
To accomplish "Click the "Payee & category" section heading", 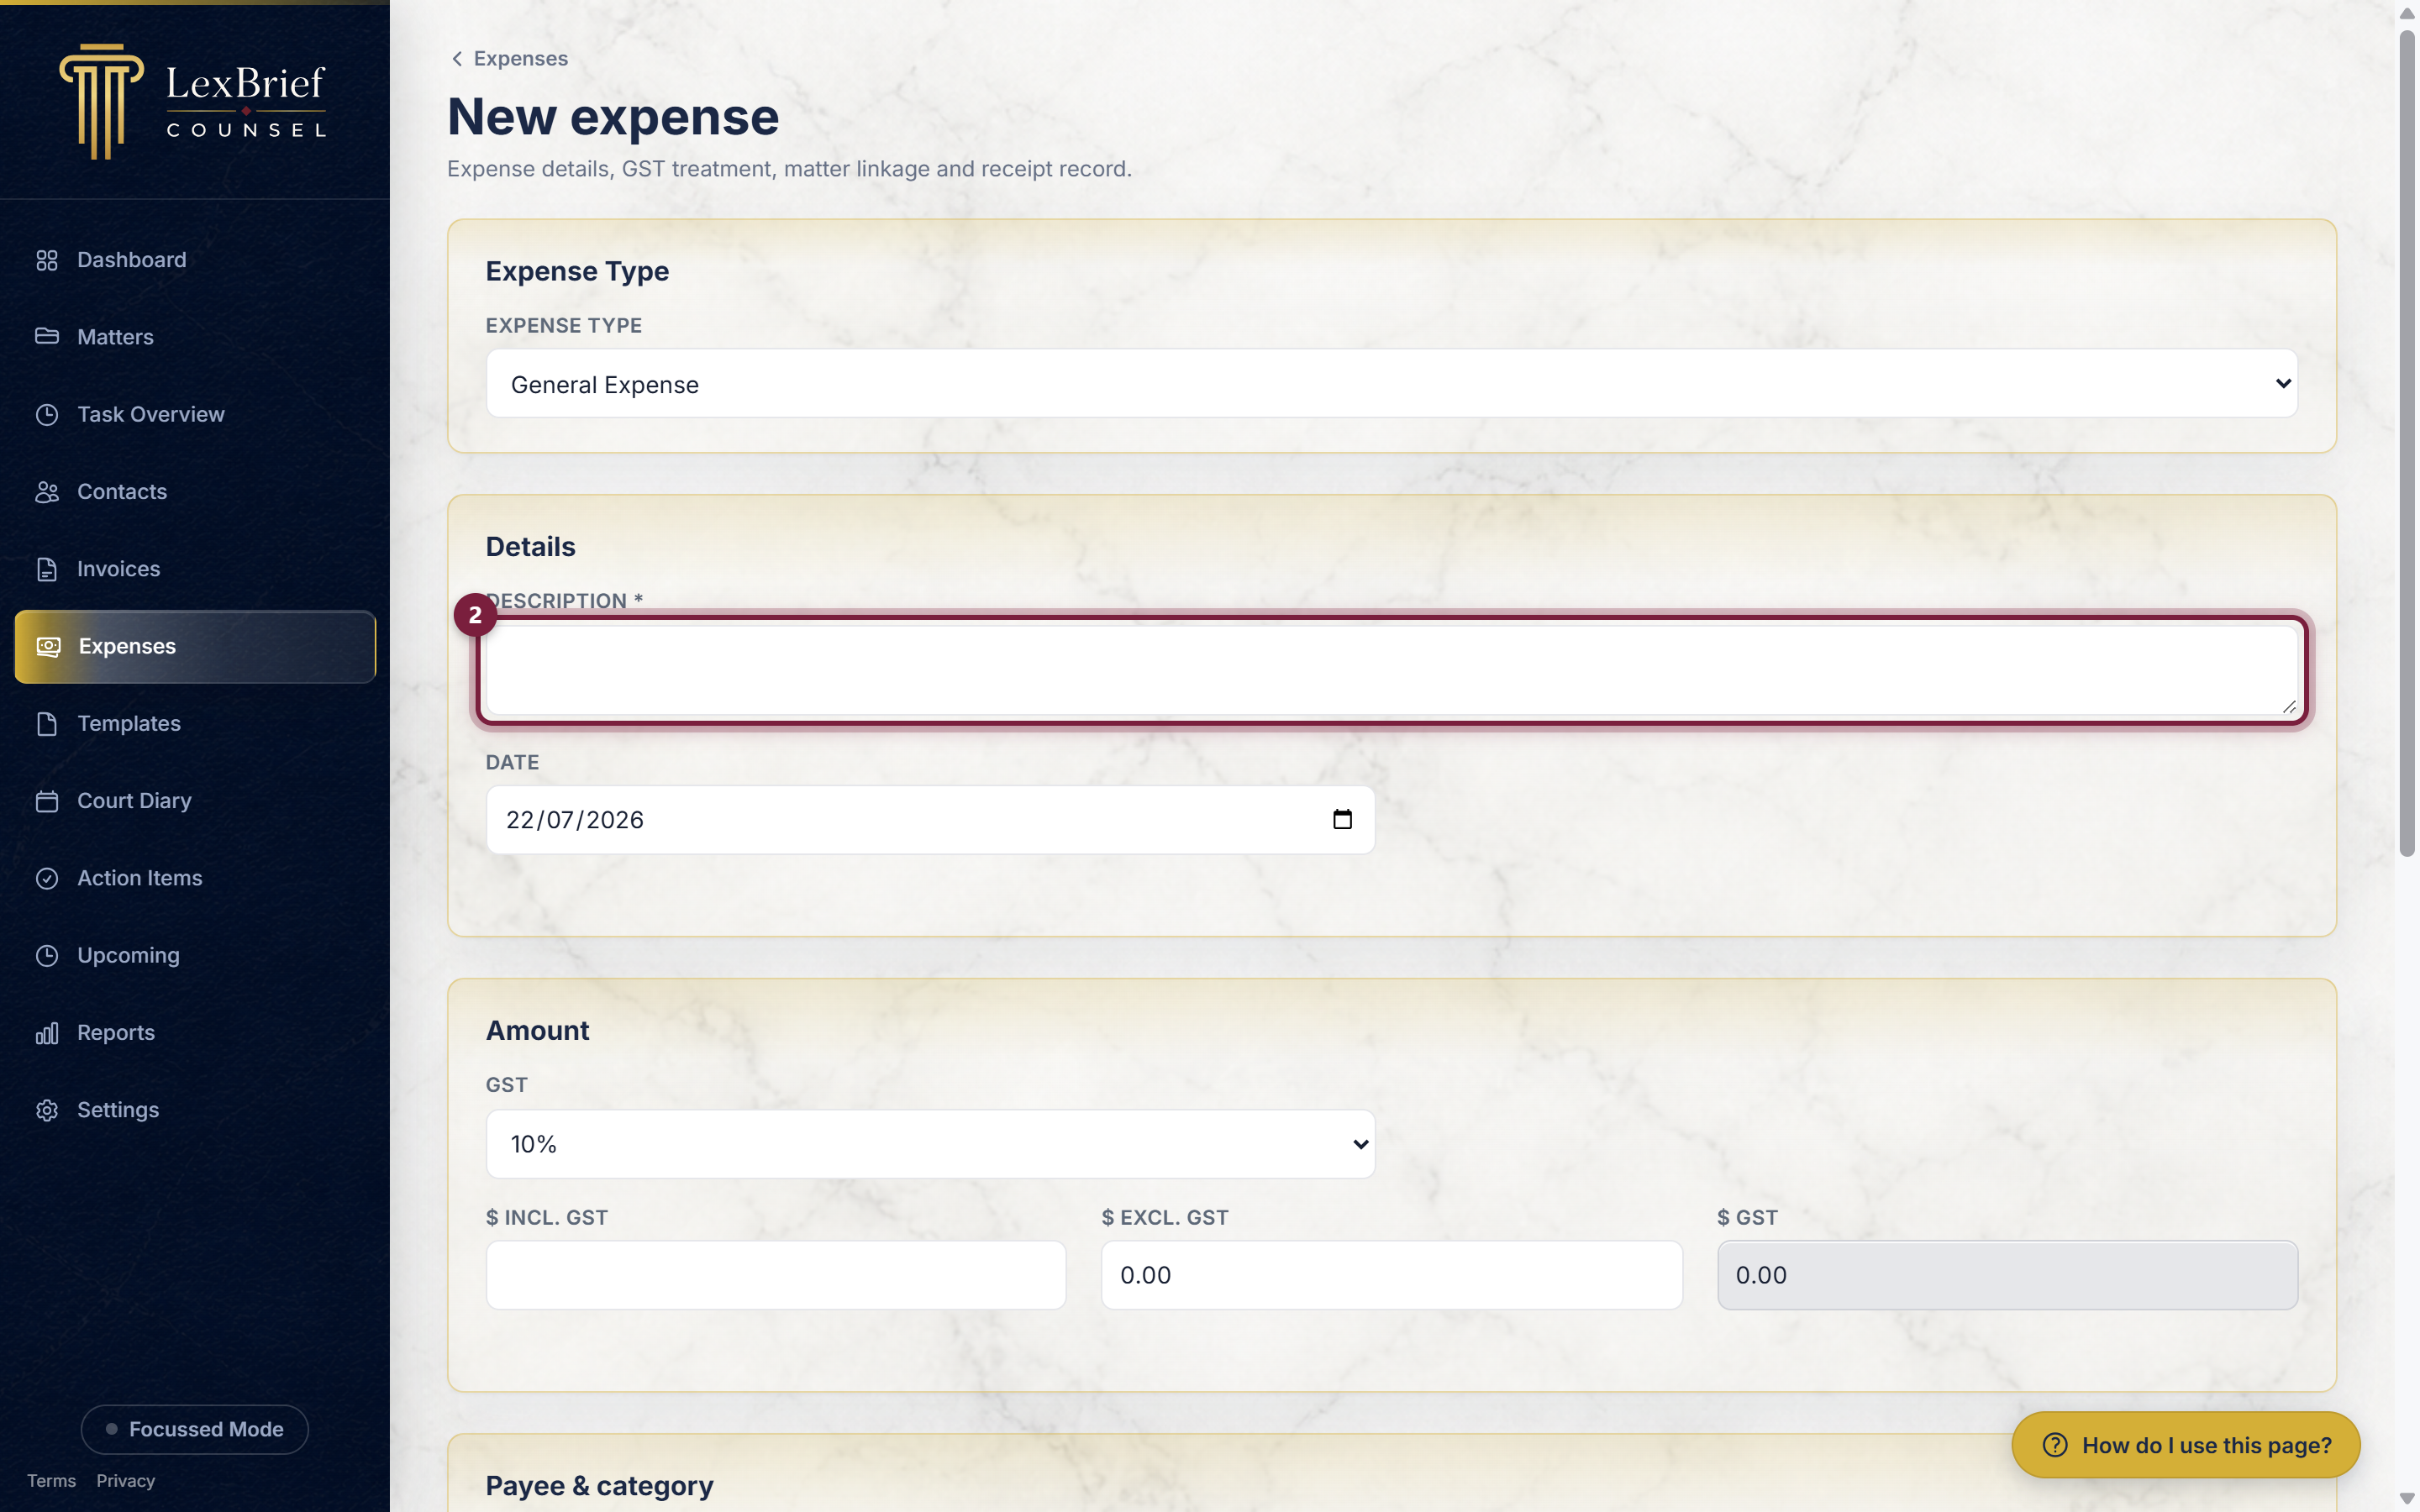I will (x=600, y=1486).
